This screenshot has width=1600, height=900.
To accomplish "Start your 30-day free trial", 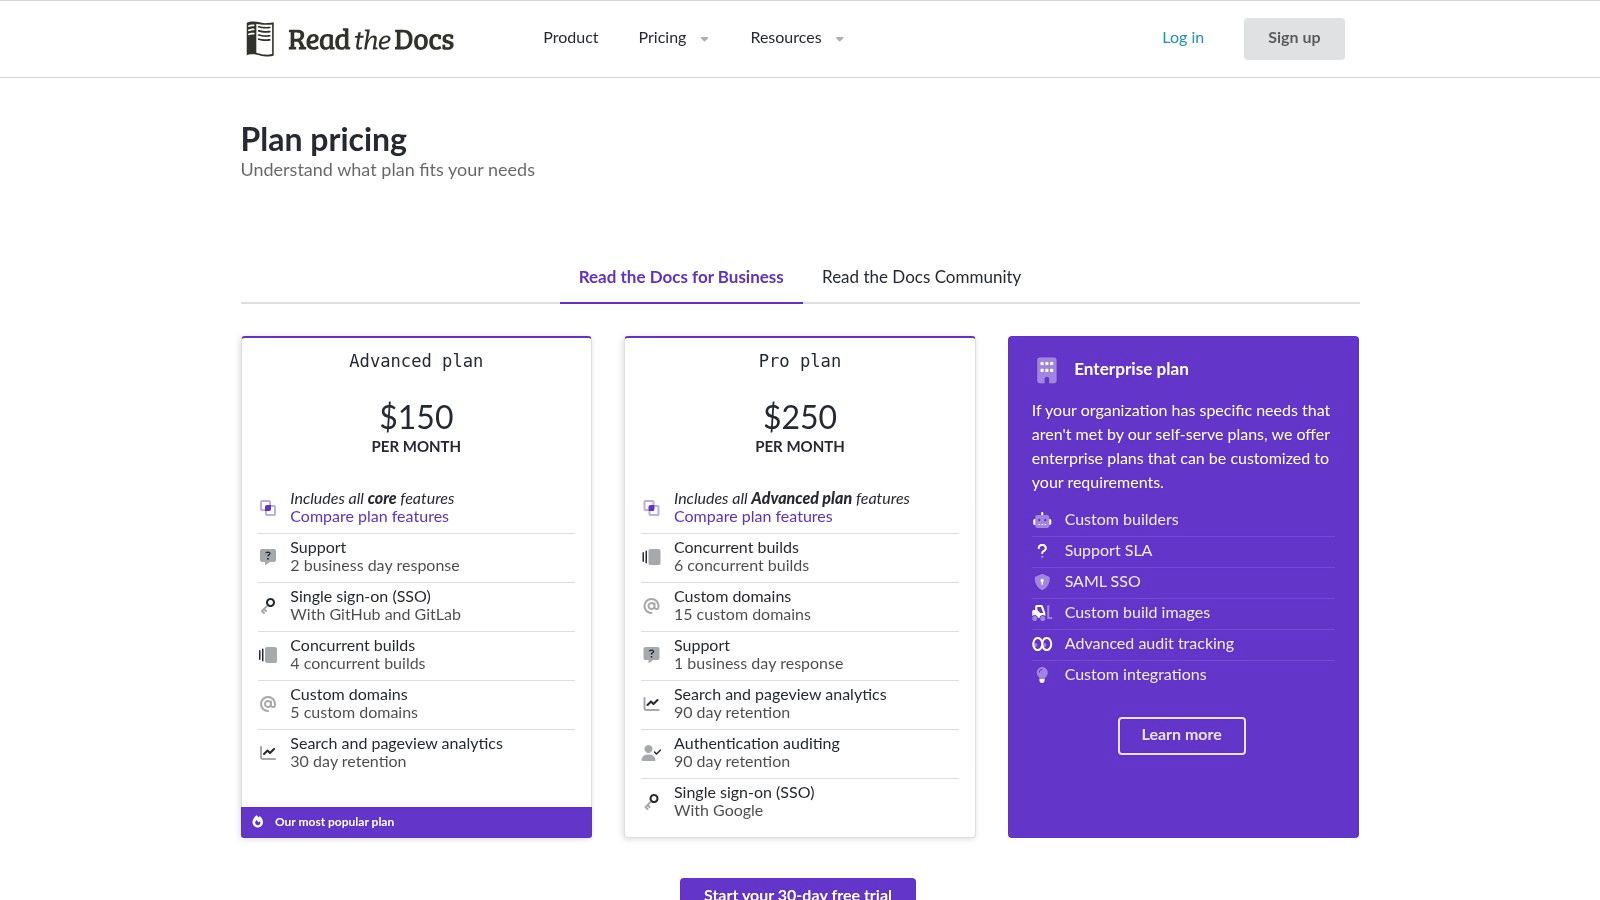I will pyautogui.click(x=797, y=890).
